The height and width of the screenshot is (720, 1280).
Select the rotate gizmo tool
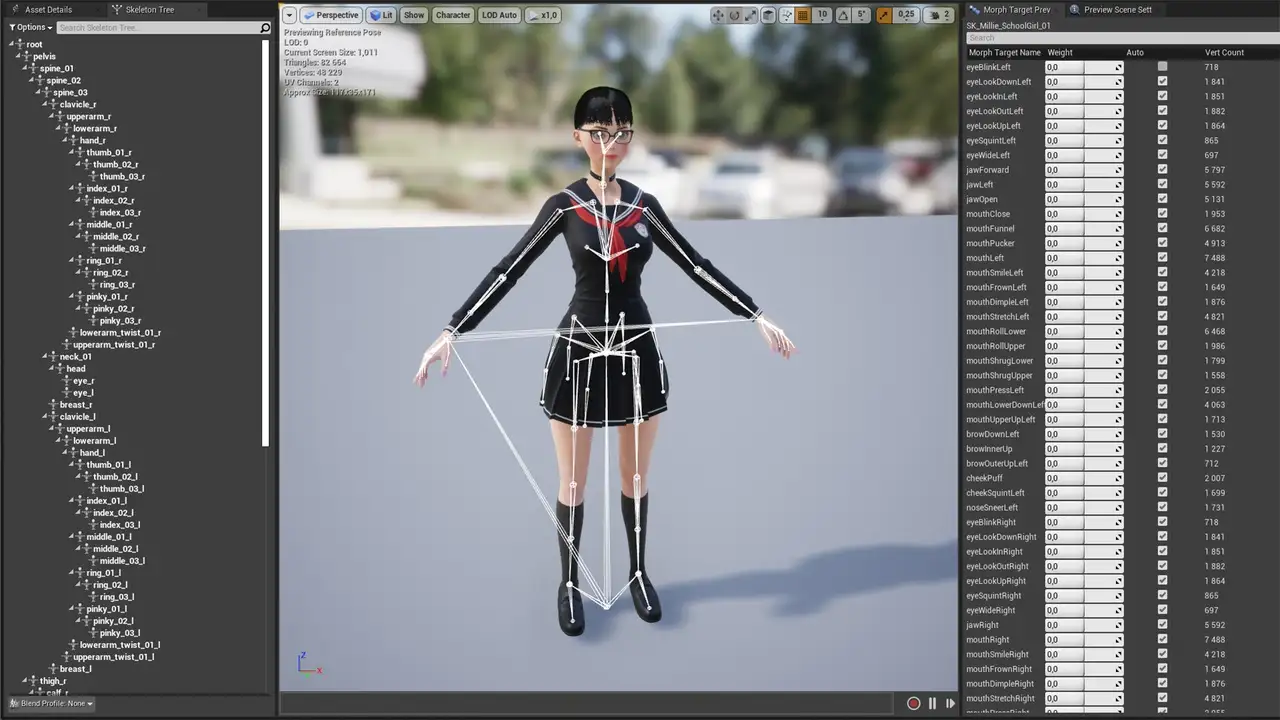pyautogui.click(x=735, y=15)
